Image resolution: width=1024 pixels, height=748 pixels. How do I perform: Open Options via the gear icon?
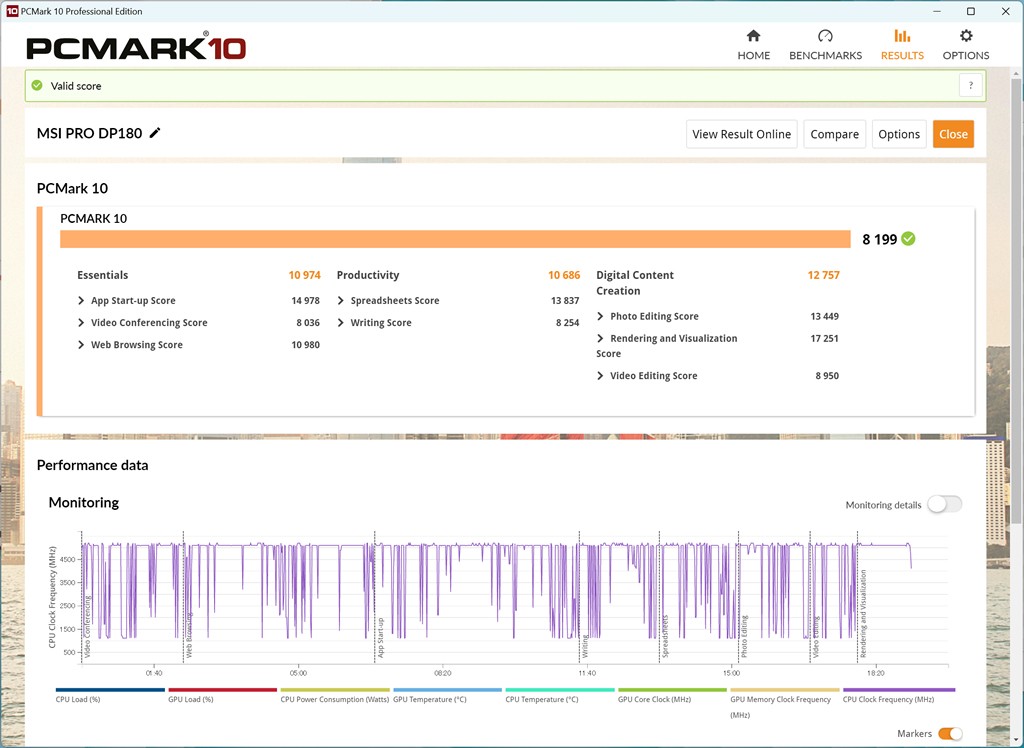(966, 36)
